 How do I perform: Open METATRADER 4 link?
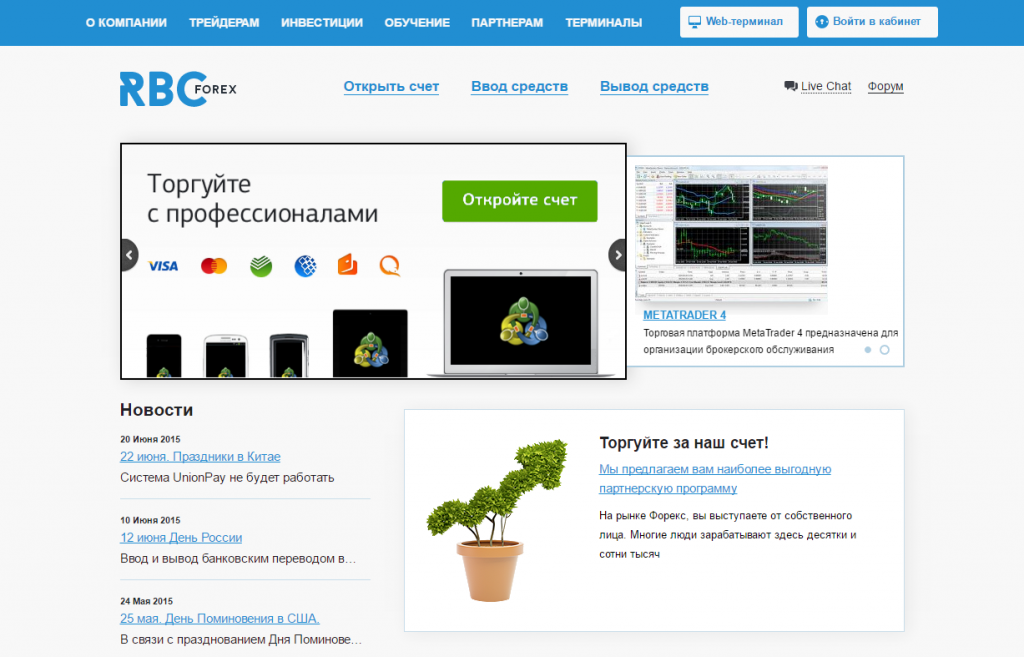(684, 315)
